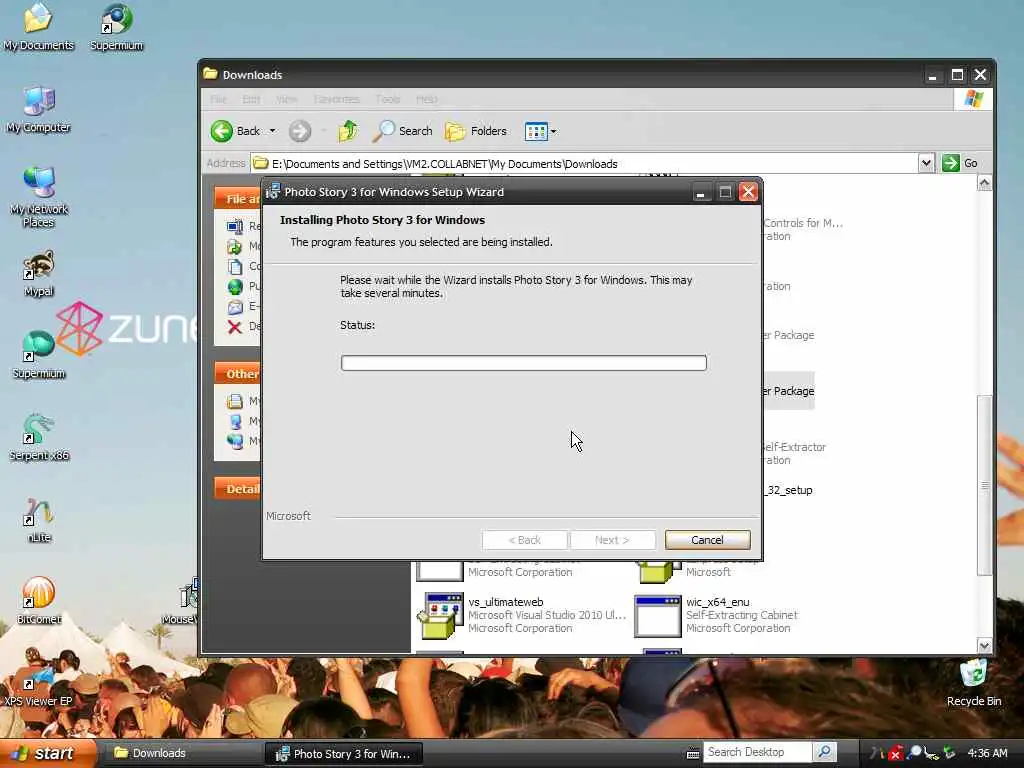Open My Computer desktop icon
Viewport: 1024px width, 768px height.
(38, 110)
